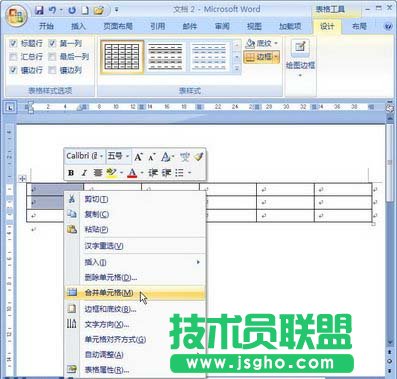Shrink font size in mini toolbar
Screen dimensions: 397x379
click(x=152, y=157)
